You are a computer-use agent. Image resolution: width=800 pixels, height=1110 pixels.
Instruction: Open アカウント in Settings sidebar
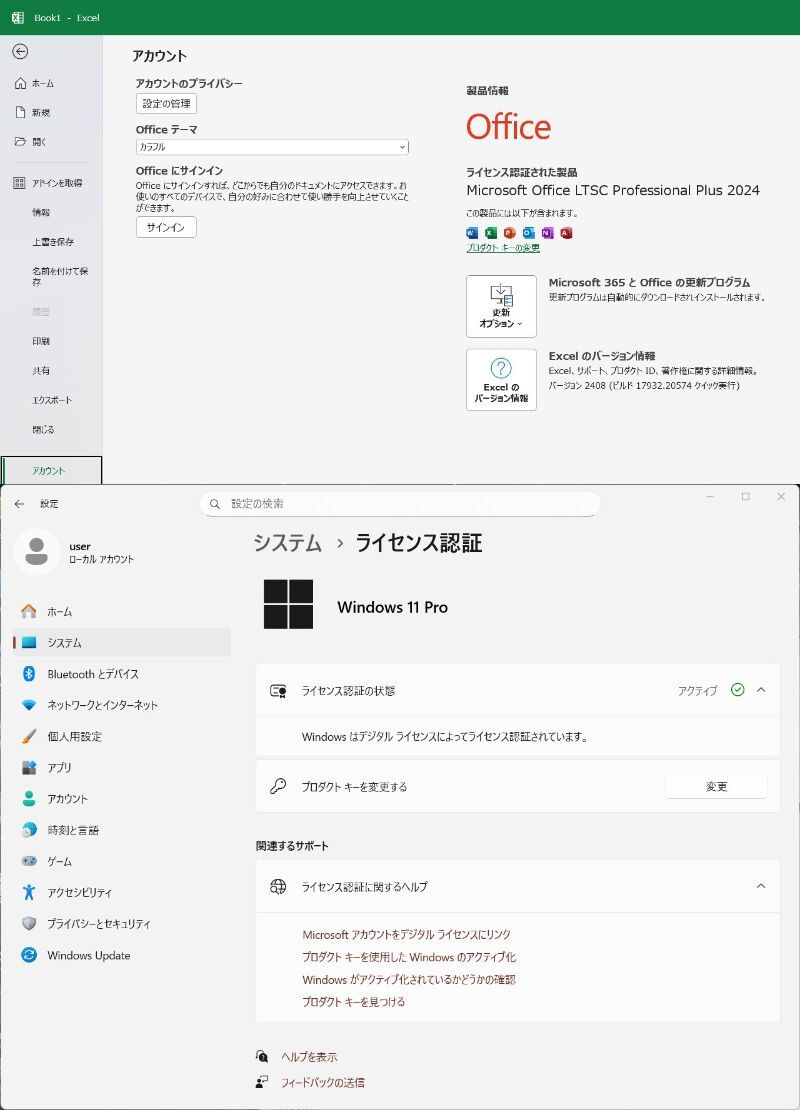(122, 799)
